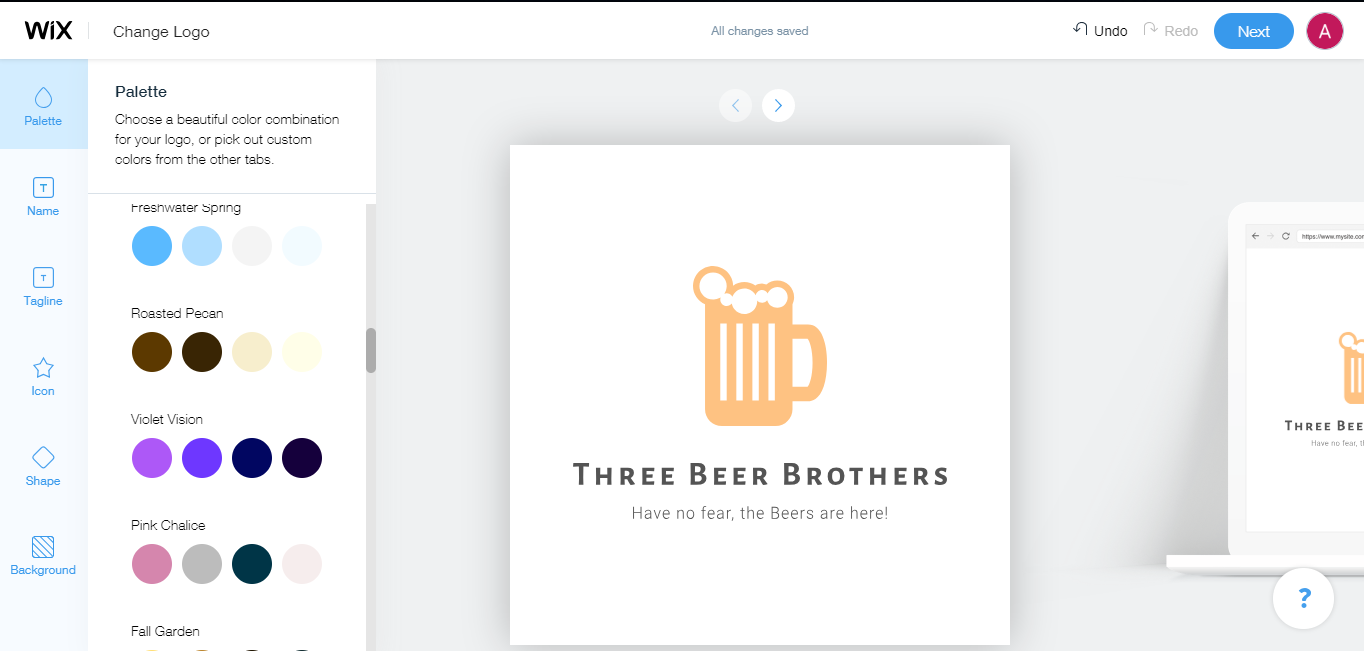The width and height of the screenshot is (1364, 651).
Task: Go back using the left arrow above the logo
Action: point(735,105)
